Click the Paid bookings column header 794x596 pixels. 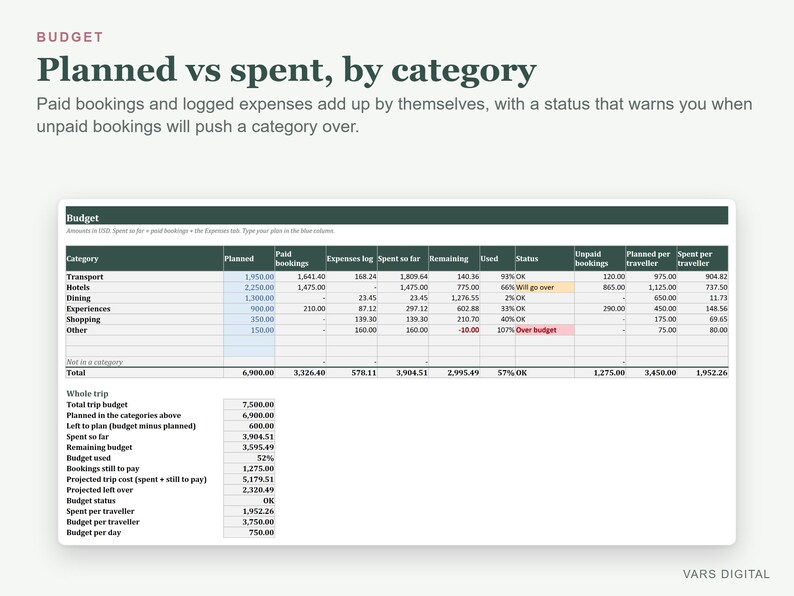point(300,259)
